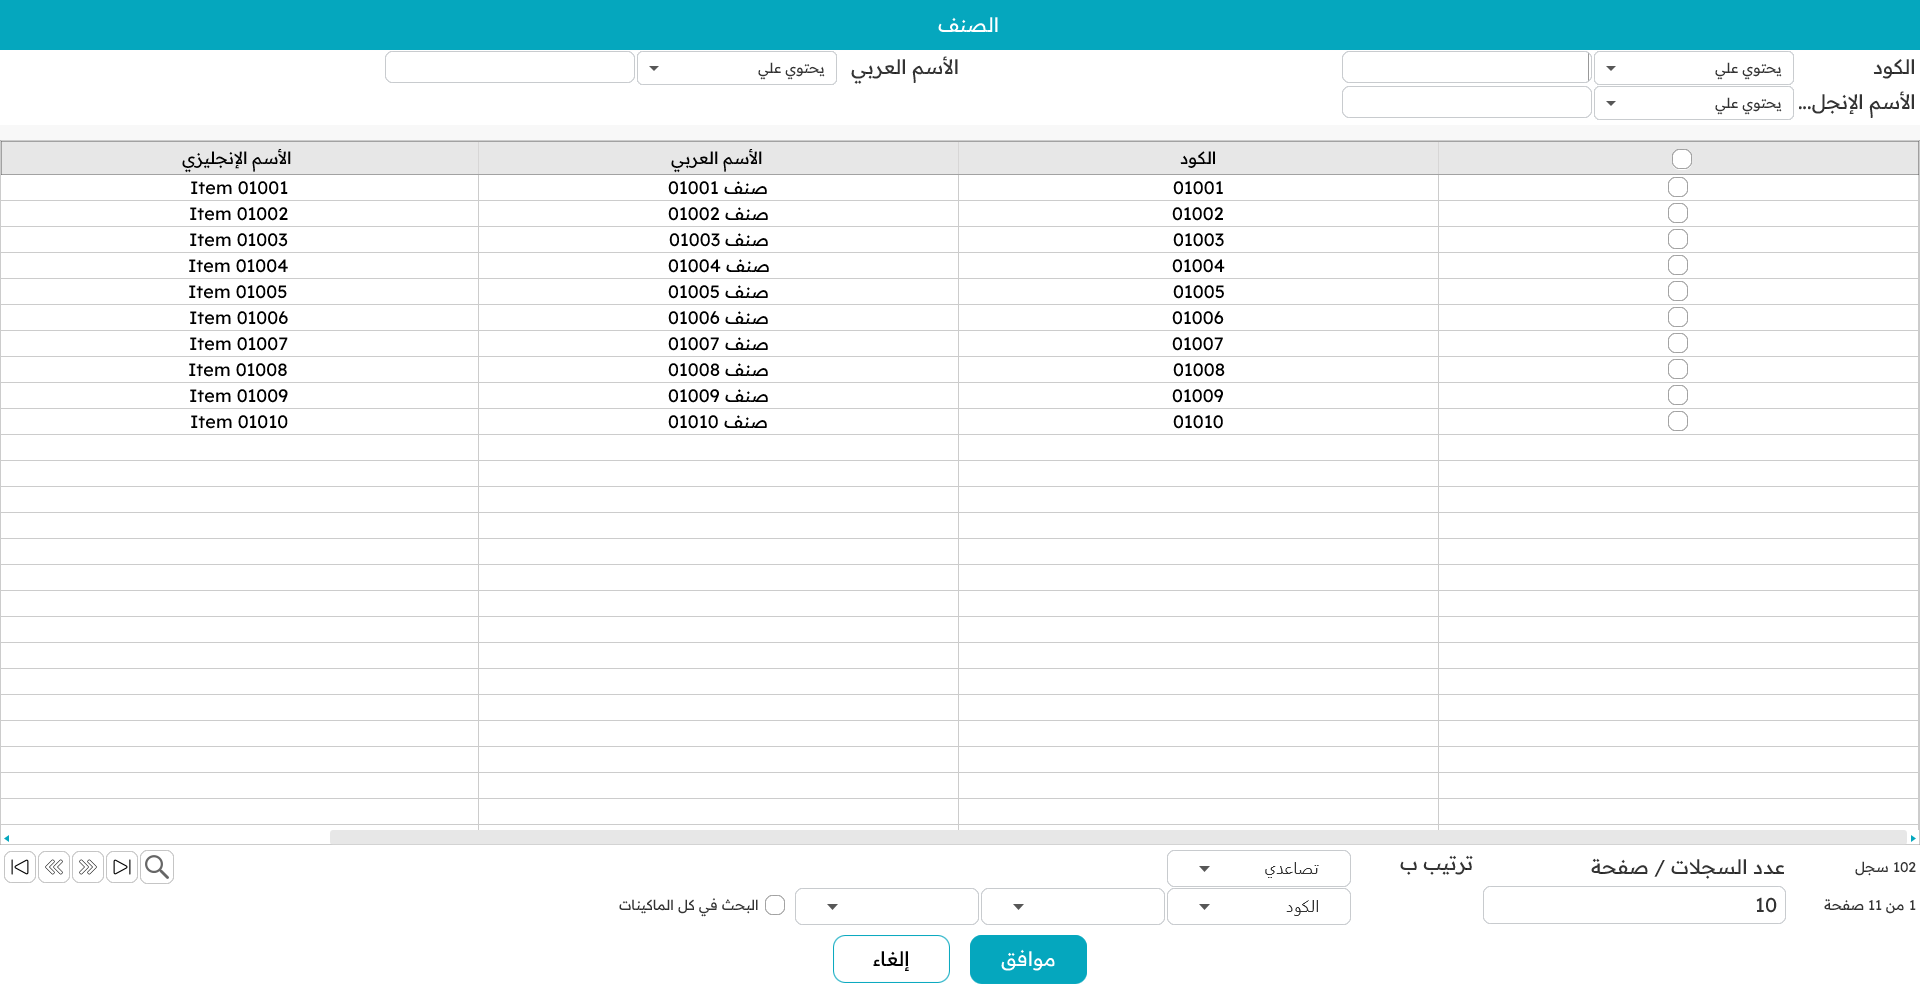The height and width of the screenshot is (1007, 1920).
Task: Select the checkbox for row 01002
Action: point(1678,213)
